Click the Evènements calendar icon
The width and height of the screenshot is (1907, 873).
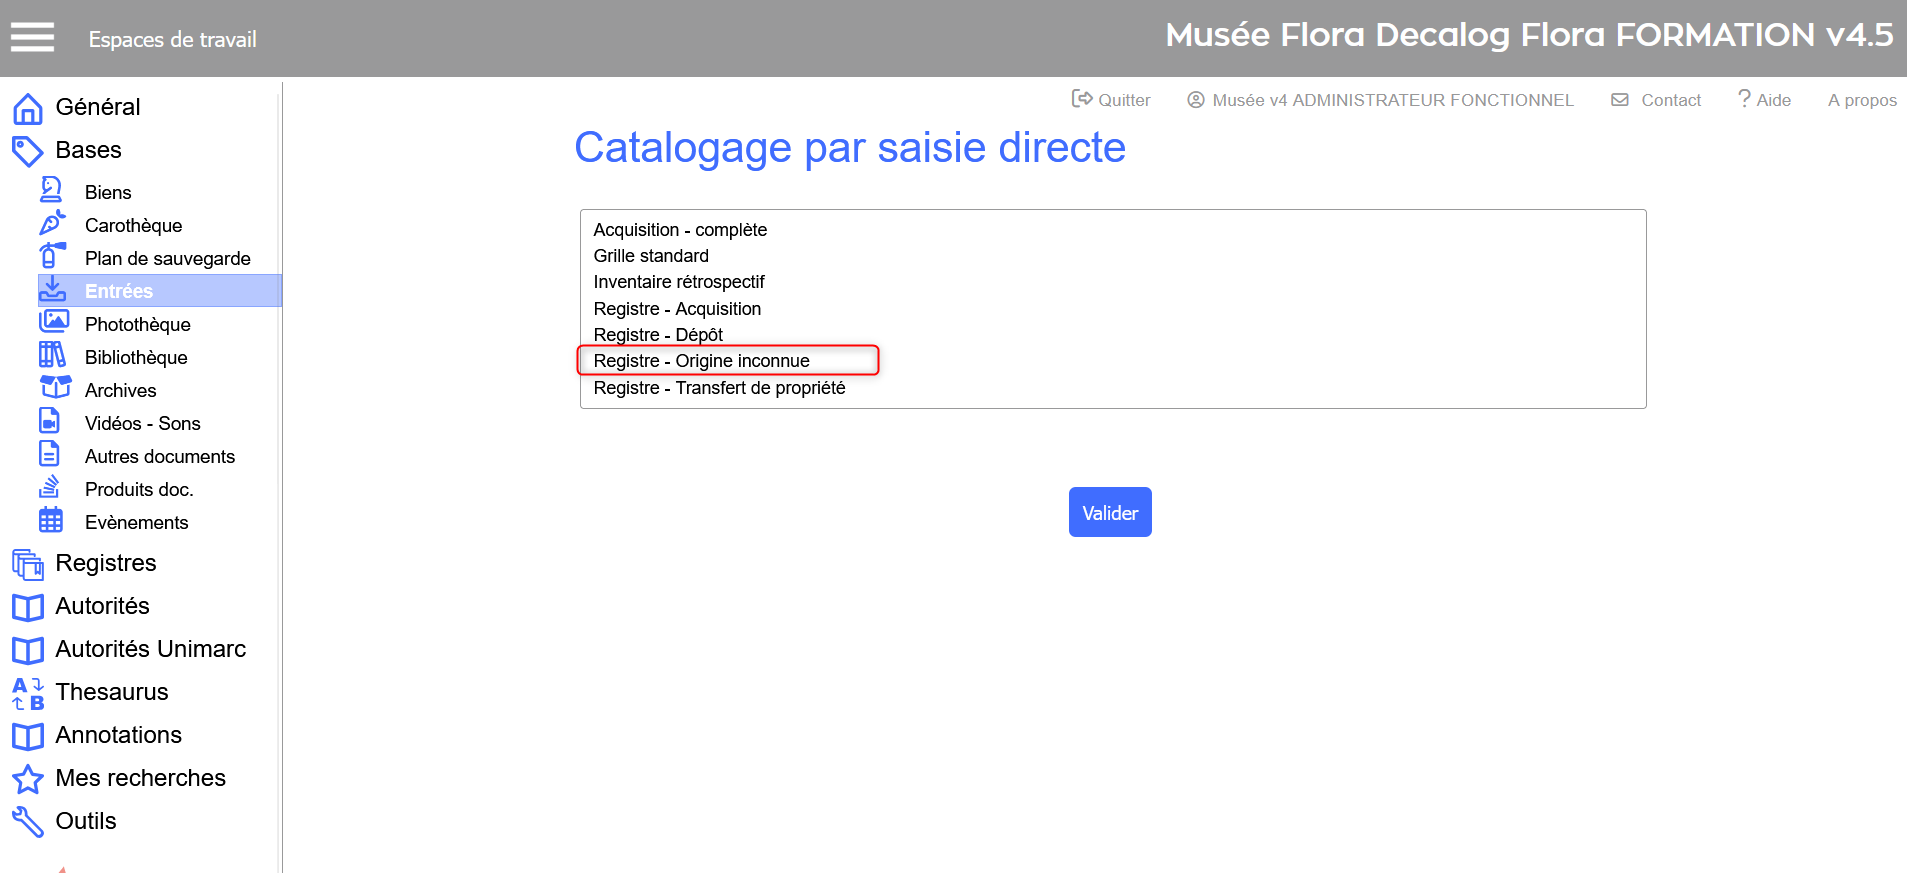pos(51,520)
